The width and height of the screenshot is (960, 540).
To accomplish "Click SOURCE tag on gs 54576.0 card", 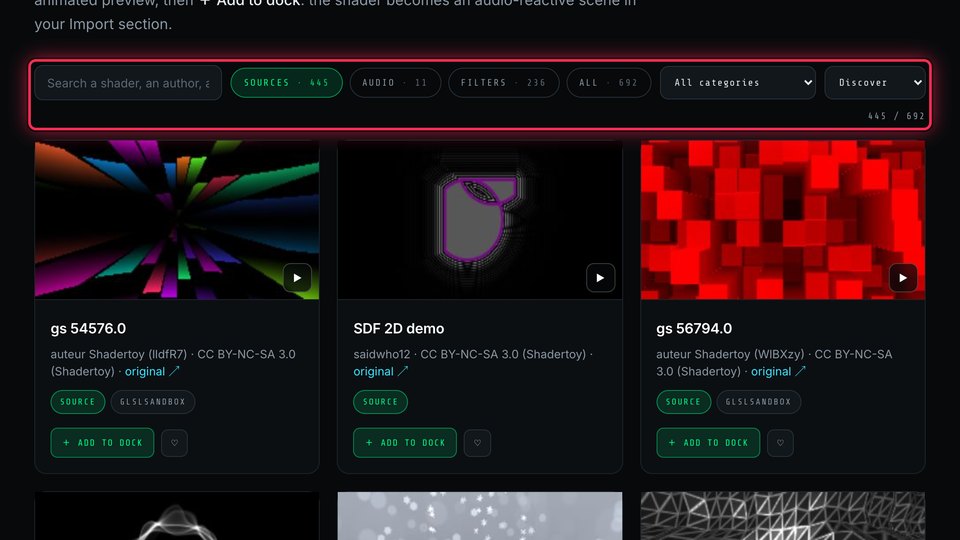I will tap(78, 402).
